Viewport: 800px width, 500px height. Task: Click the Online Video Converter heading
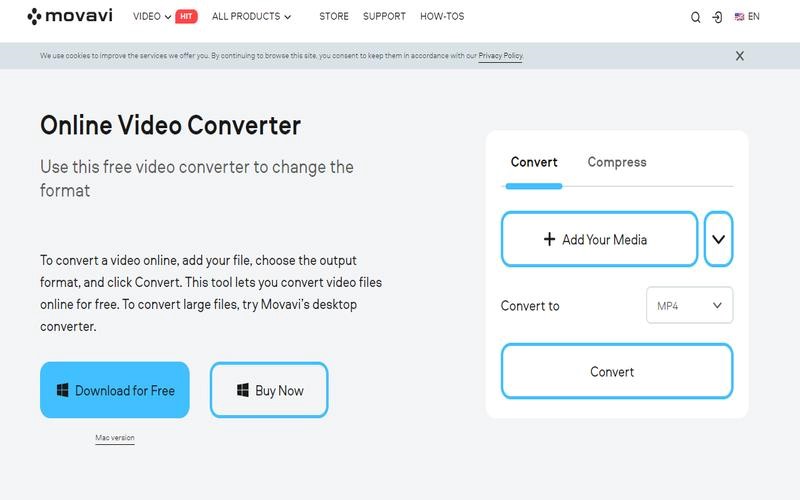170,126
